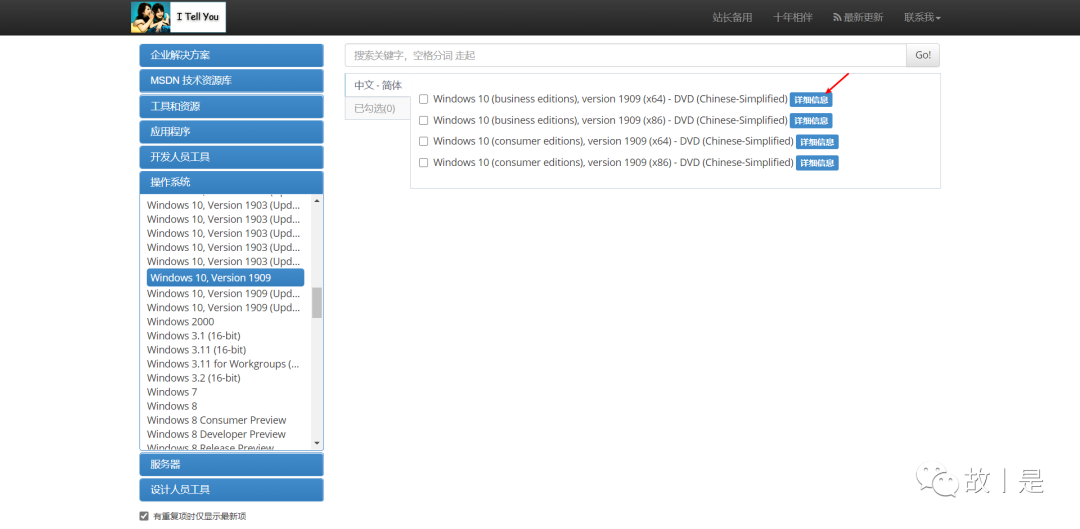This screenshot has width=1080, height=529.
Task: Switch to the 中文 - 简体 tab
Action: [x=378, y=85]
